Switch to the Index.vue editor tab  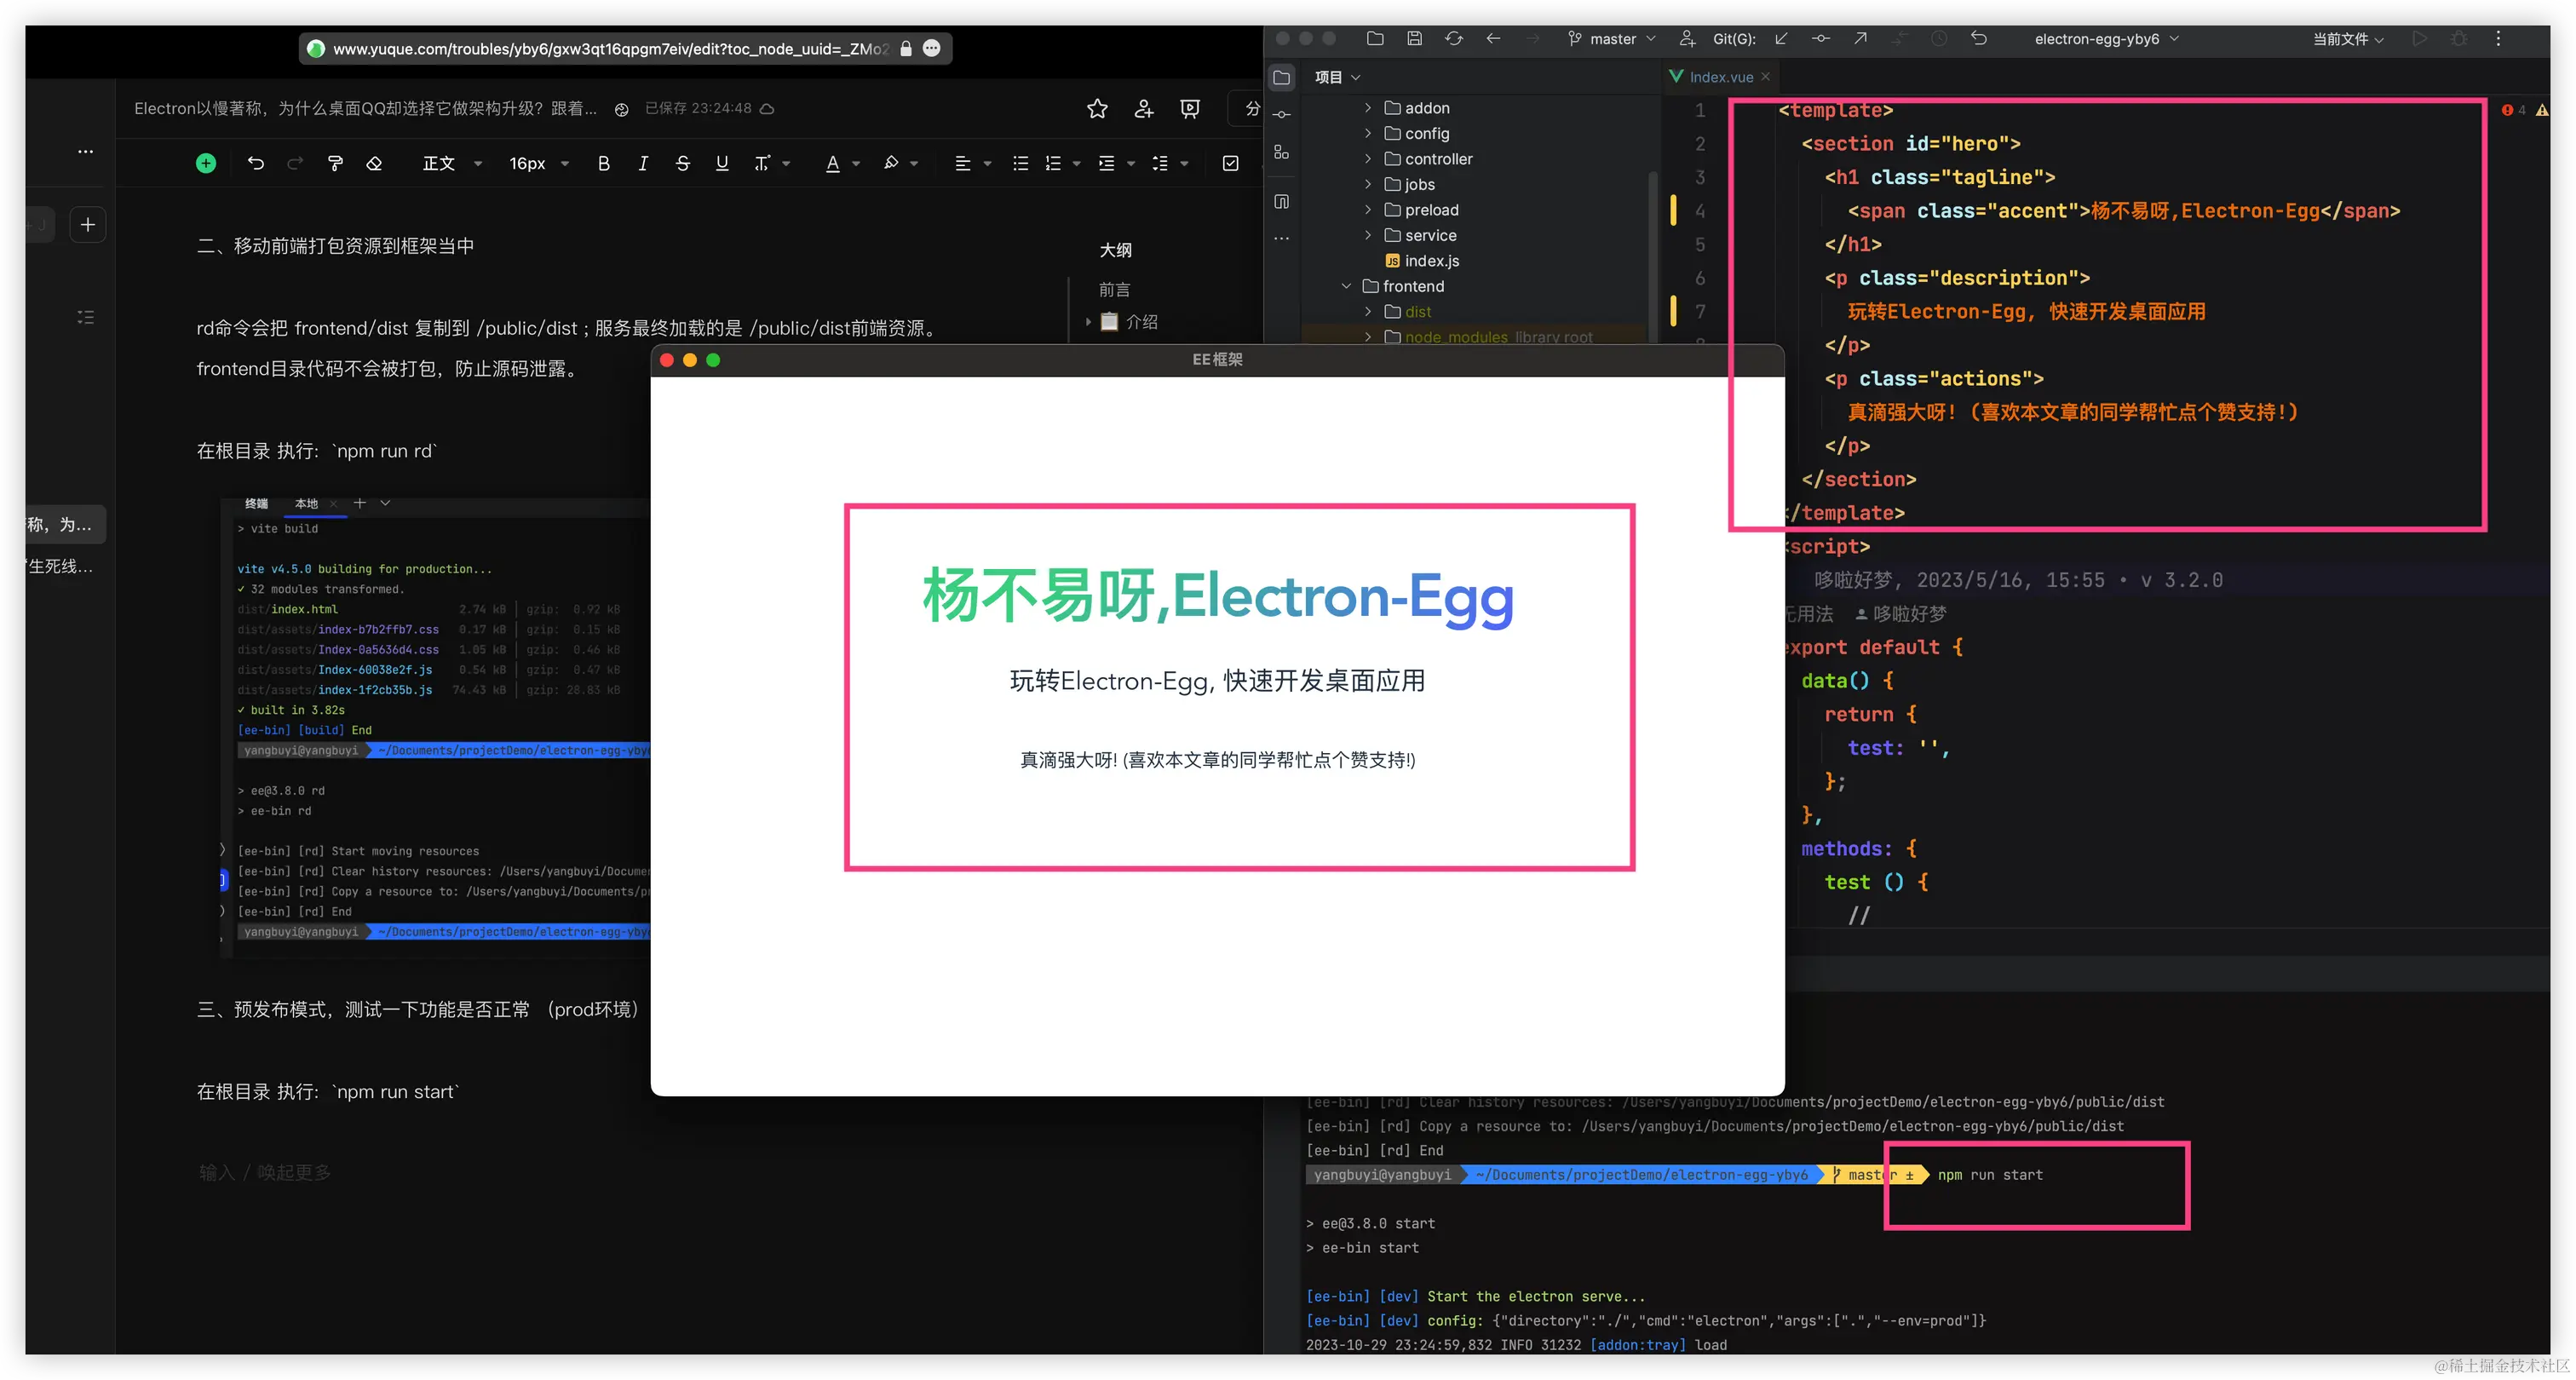click(1720, 77)
